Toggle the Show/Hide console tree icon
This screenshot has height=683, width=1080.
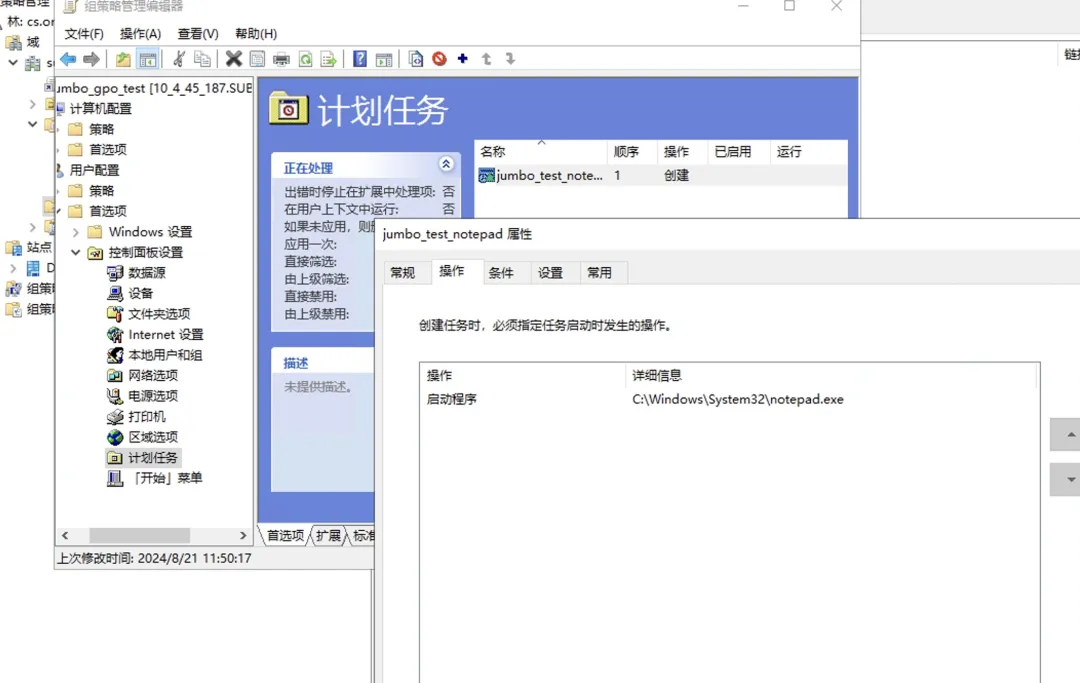tap(147, 58)
